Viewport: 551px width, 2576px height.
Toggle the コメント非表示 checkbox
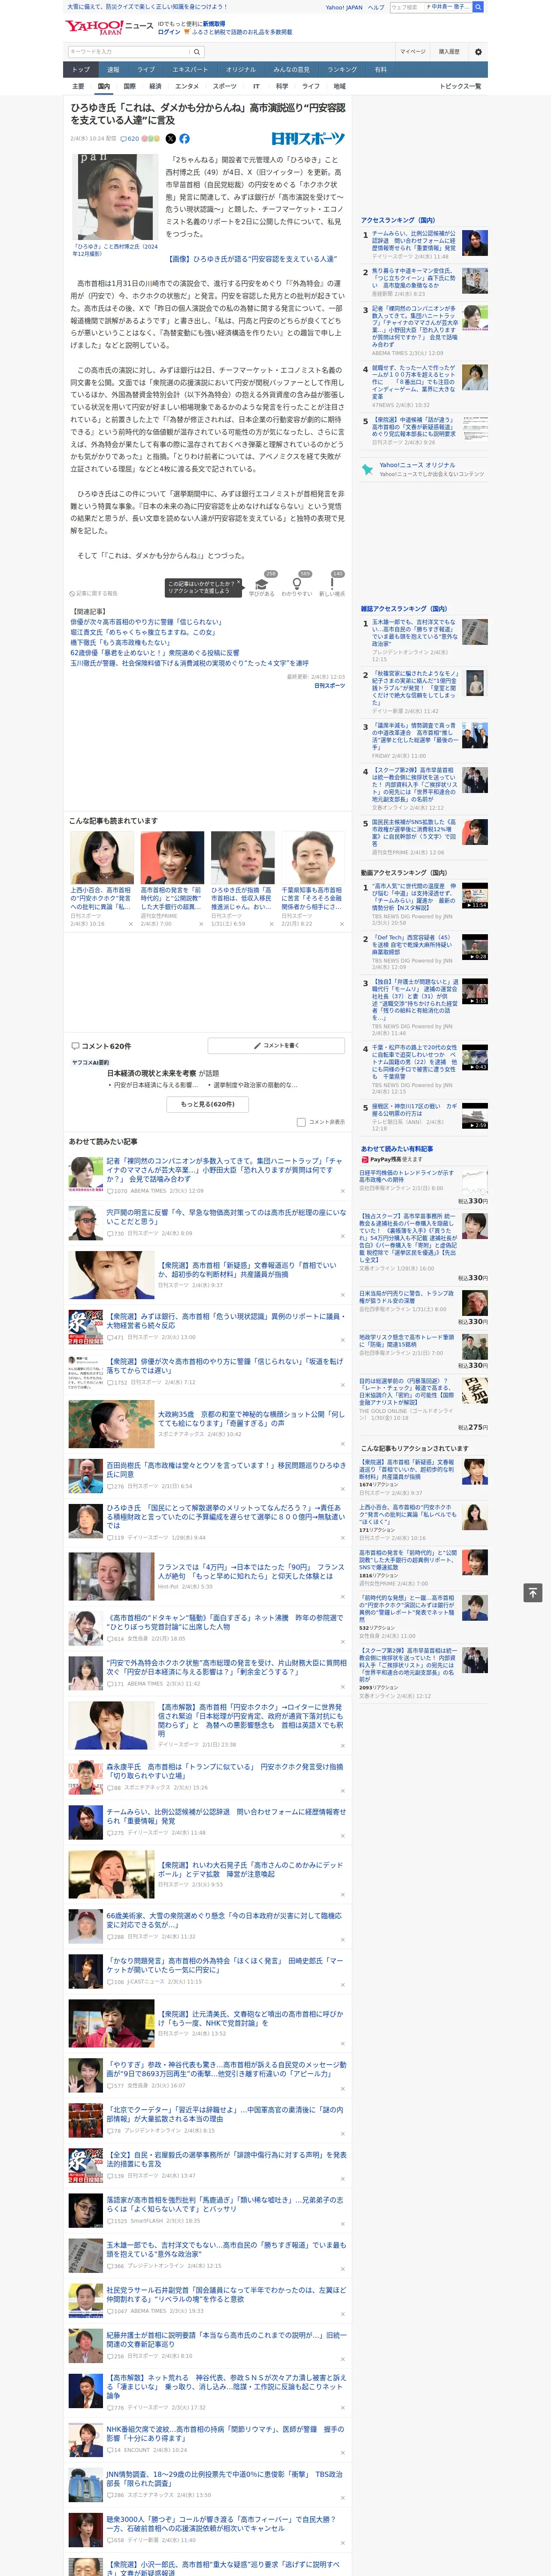click(x=301, y=1122)
